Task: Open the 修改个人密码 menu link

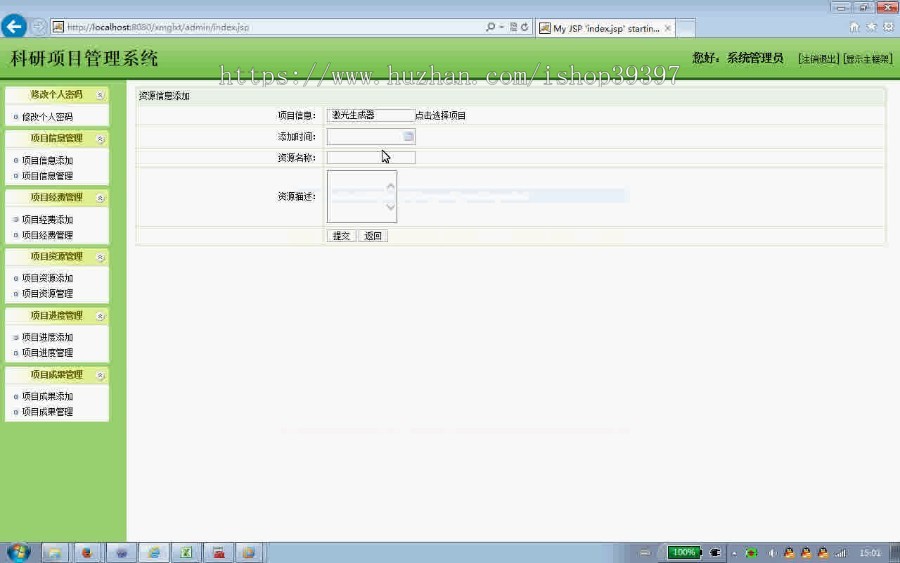Action: coord(47,117)
